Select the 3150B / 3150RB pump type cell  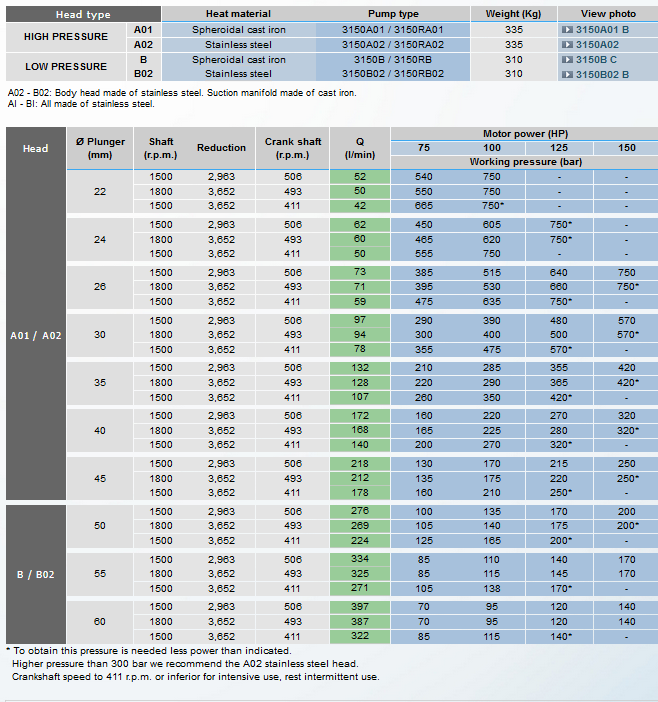click(392, 60)
